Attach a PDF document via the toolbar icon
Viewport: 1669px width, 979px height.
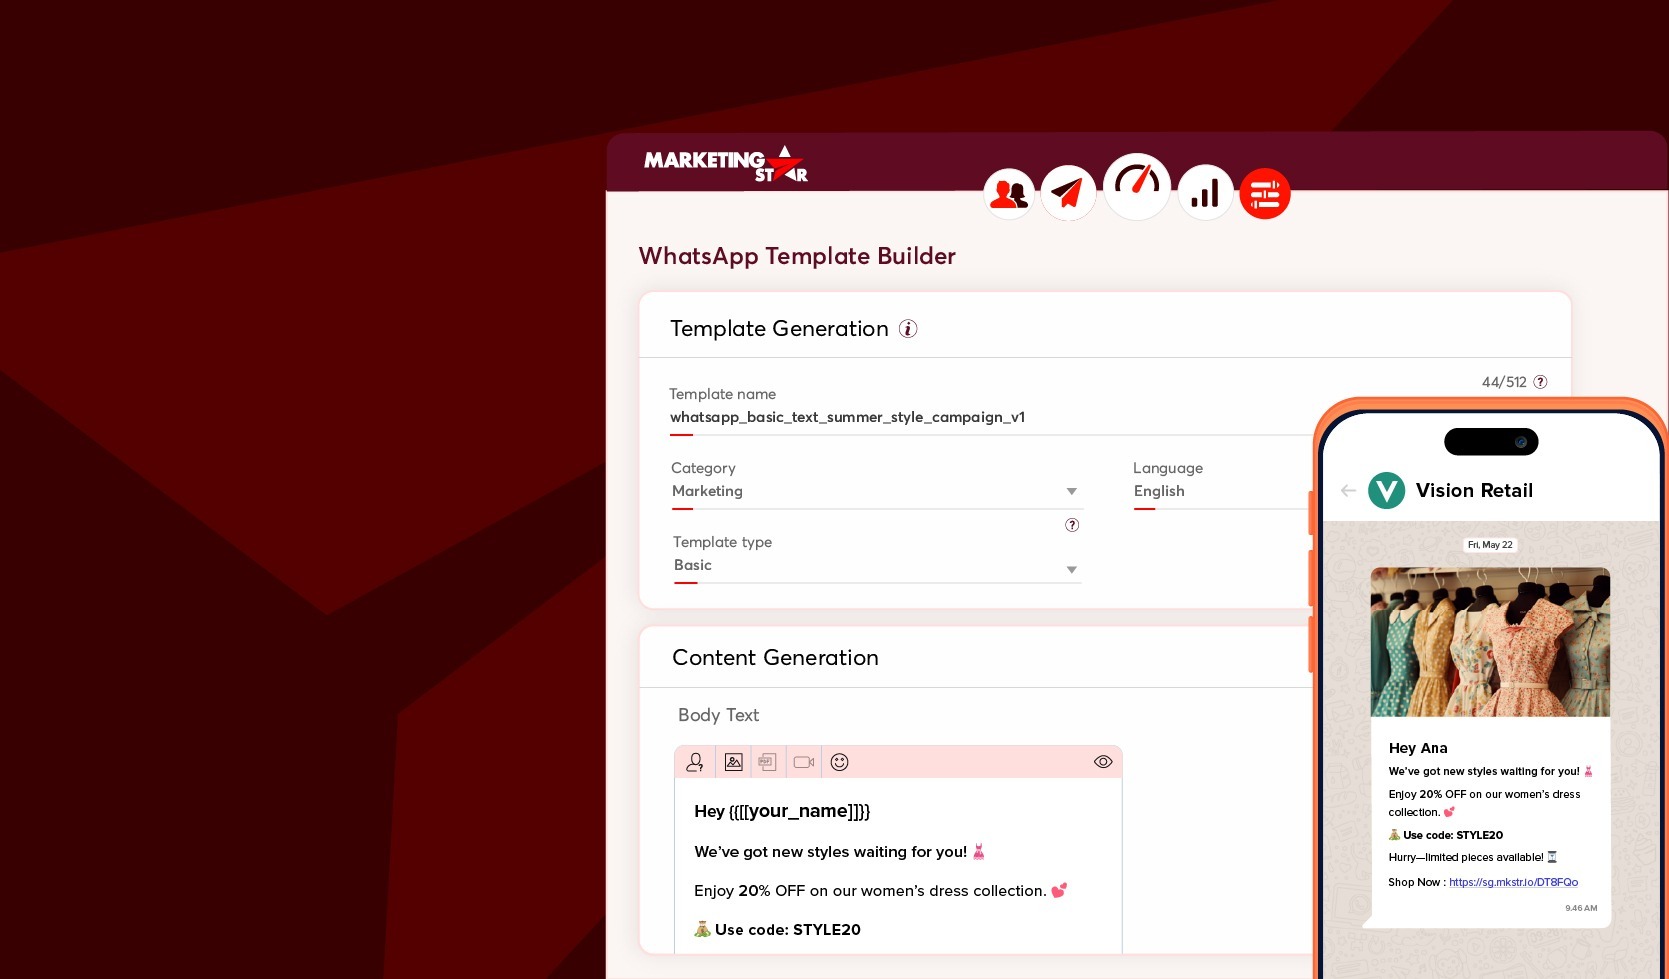coord(767,762)
